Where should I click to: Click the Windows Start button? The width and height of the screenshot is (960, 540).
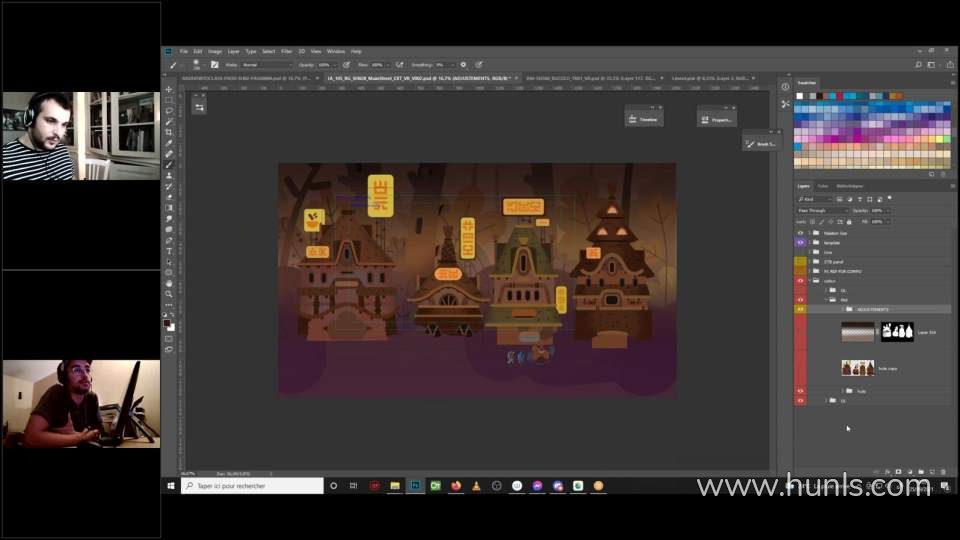coord(171,486)
